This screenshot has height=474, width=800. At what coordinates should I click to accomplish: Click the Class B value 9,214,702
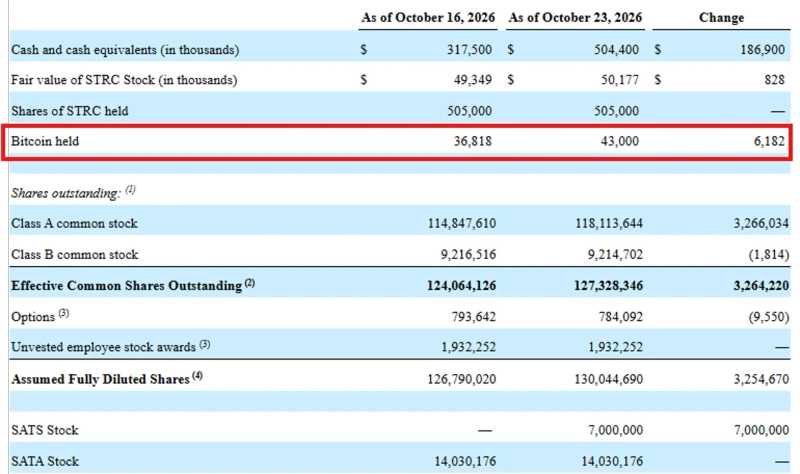click(x=615, y=255)
